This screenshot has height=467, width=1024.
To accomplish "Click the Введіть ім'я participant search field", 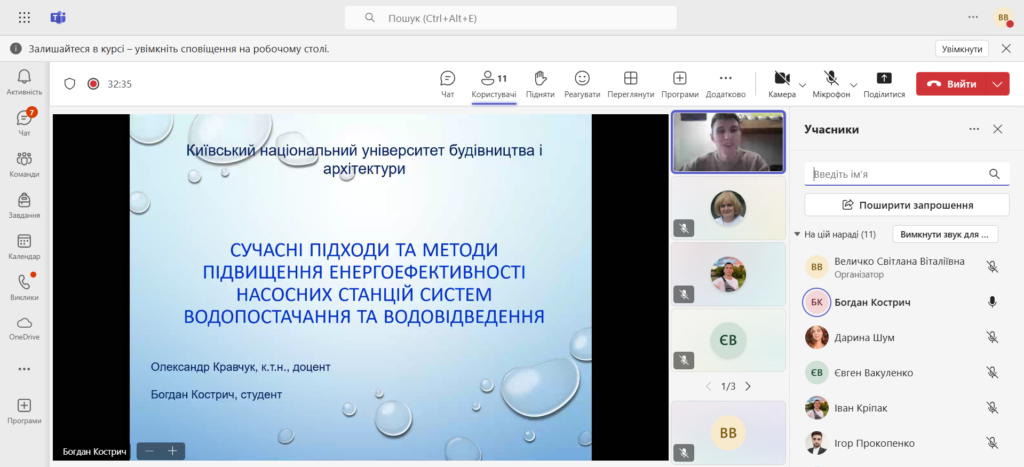I will point(897,174).
